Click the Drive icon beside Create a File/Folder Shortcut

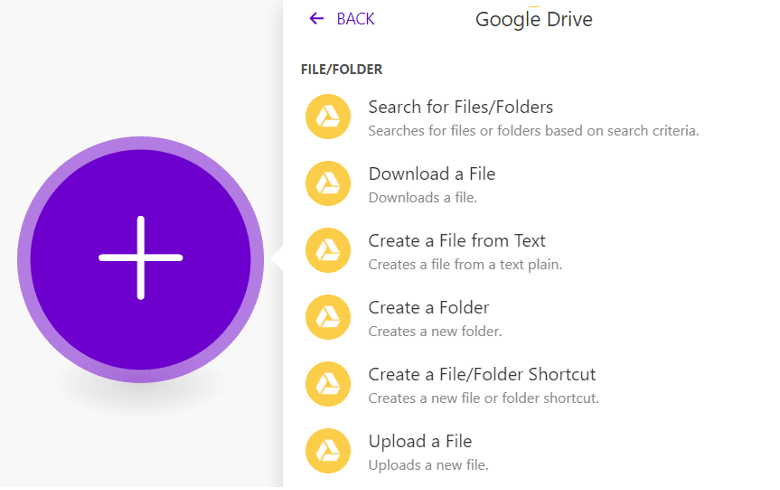[328, 384]
